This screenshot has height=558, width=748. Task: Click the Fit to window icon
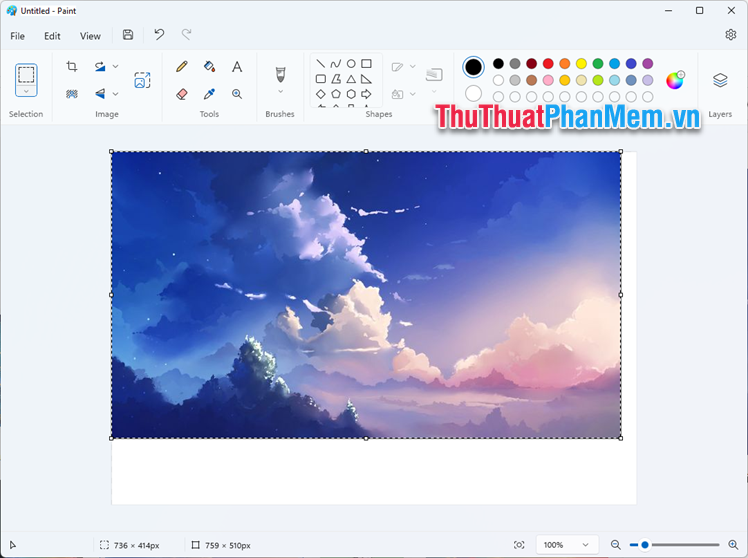coord(519,545)
